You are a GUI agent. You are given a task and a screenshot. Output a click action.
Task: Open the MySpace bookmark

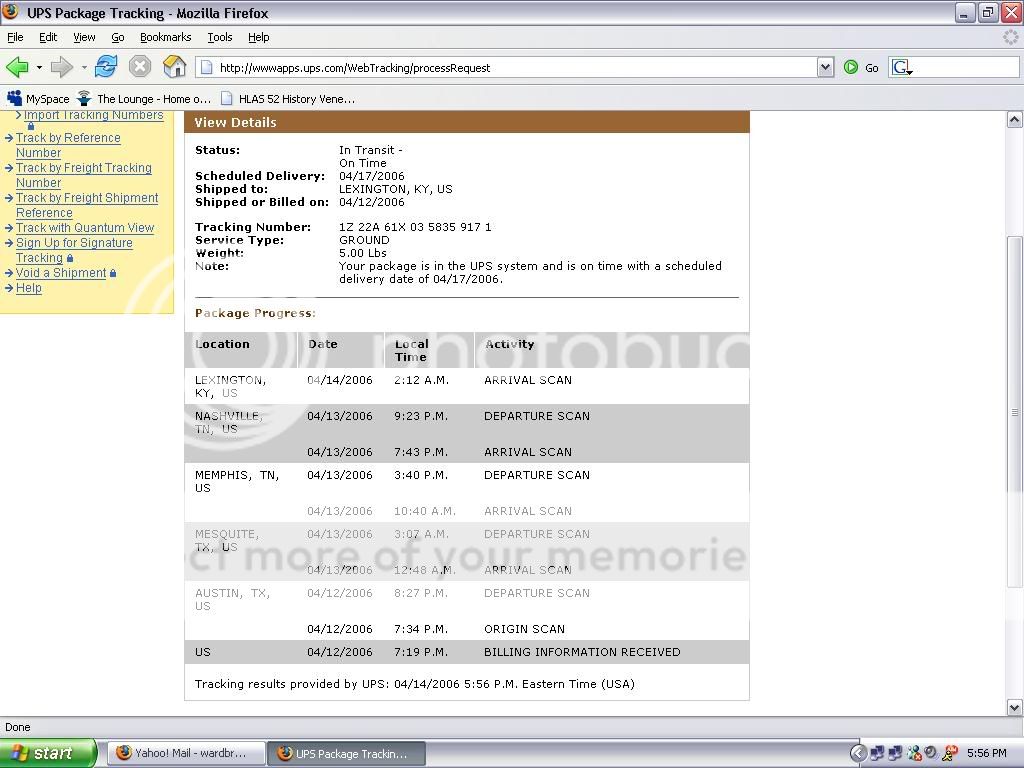(x=39, y=99)
